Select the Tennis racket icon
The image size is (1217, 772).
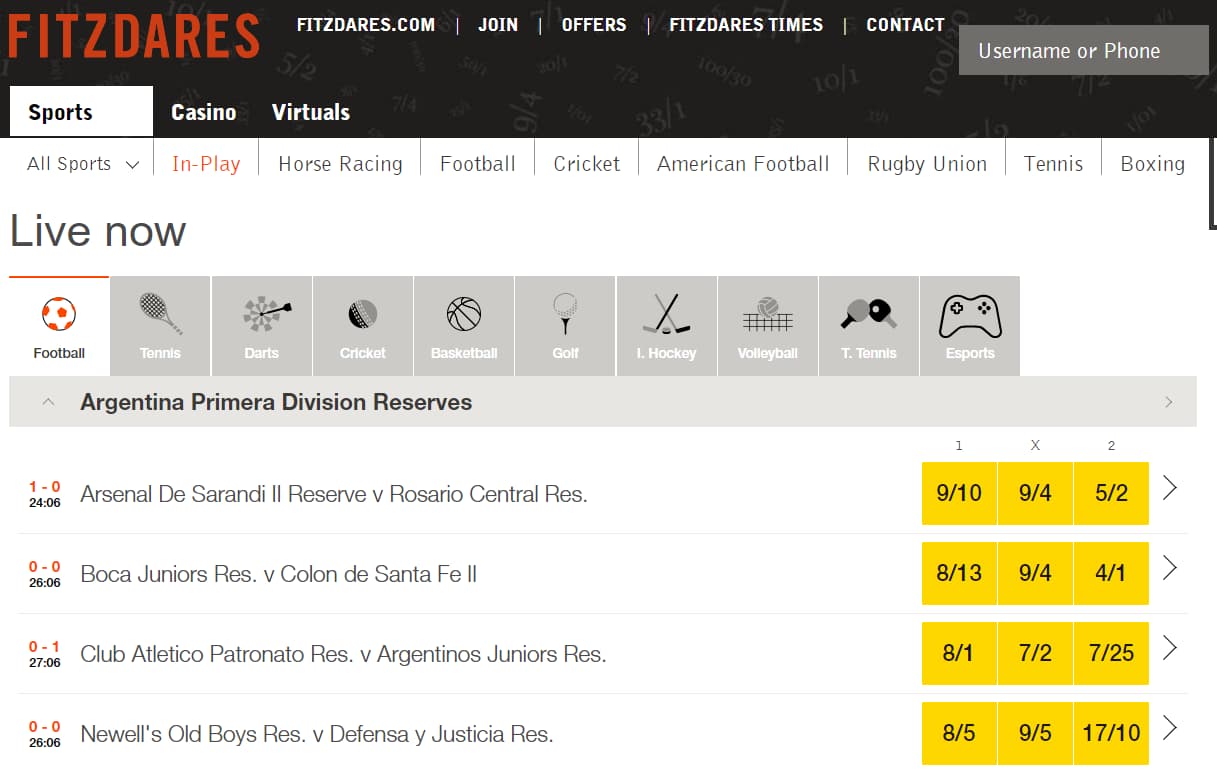[x=160, y=314]
